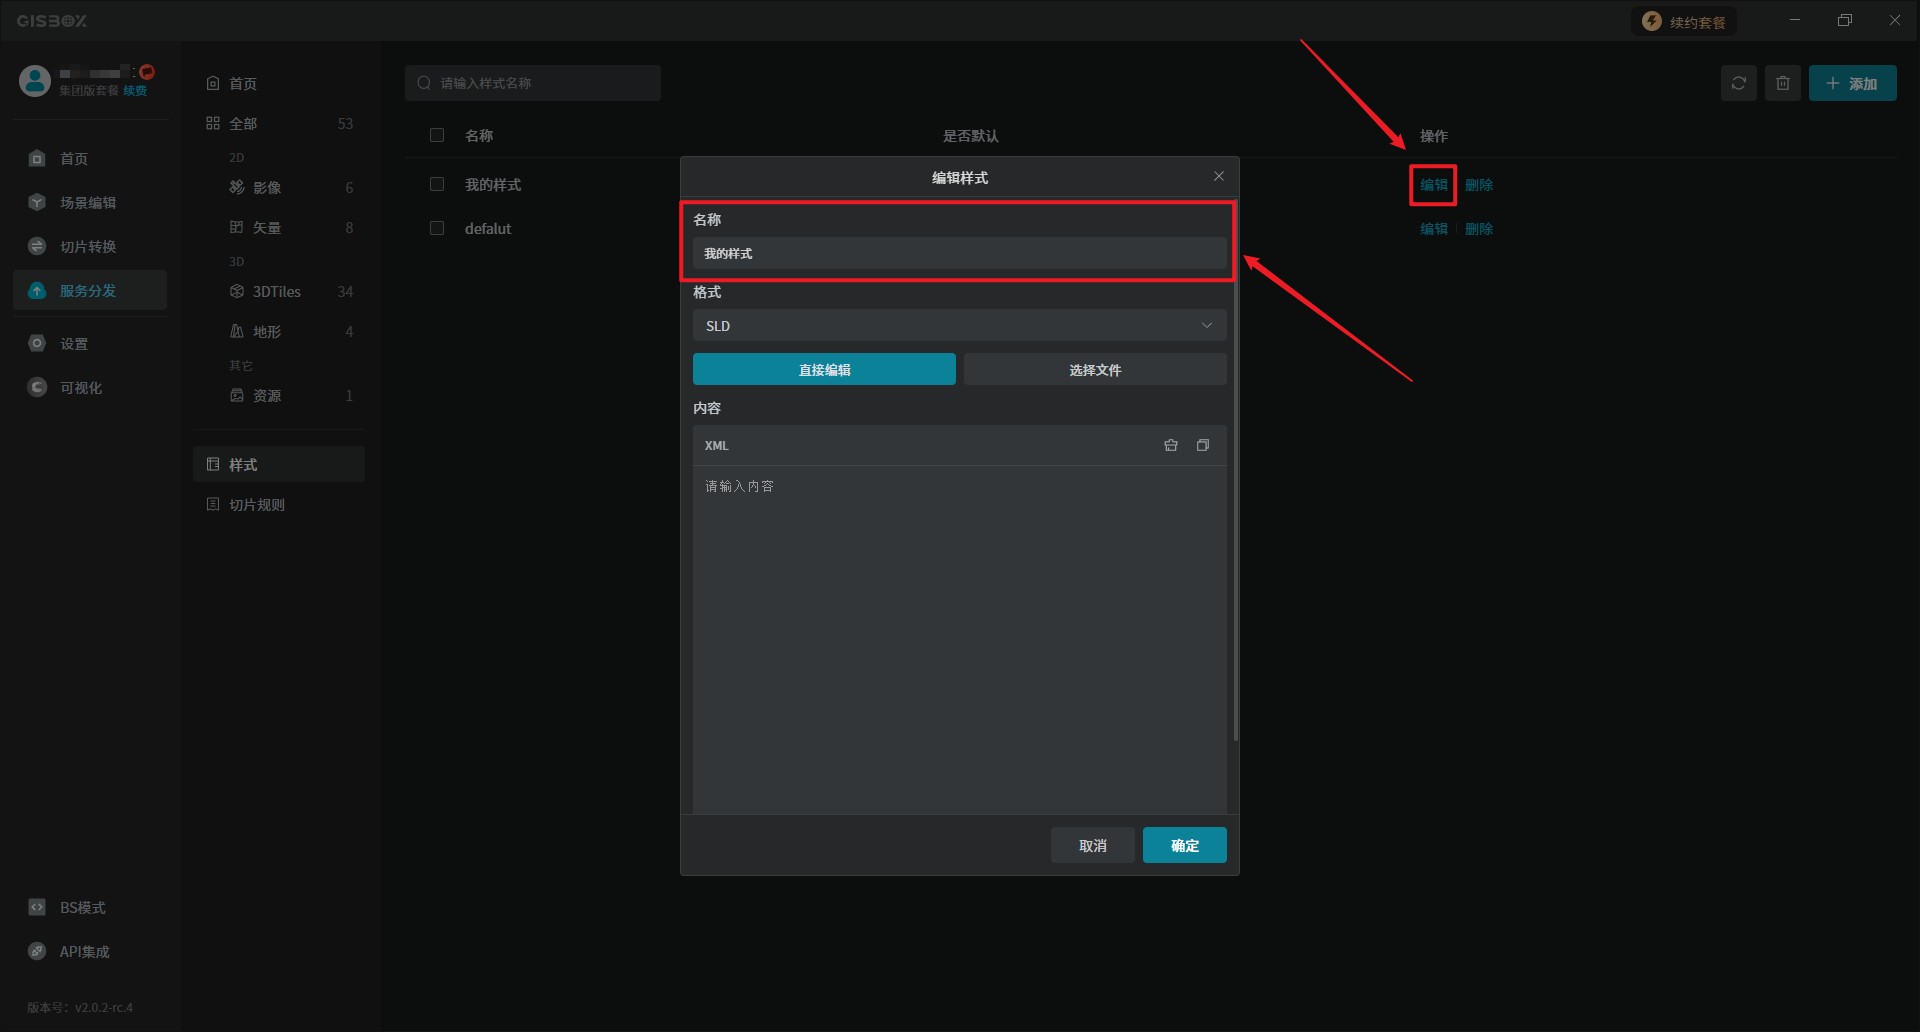Click the trash delete icon in toolbar
The width and height of the screenshot is (1920, 1032).
coord(1782,83)
